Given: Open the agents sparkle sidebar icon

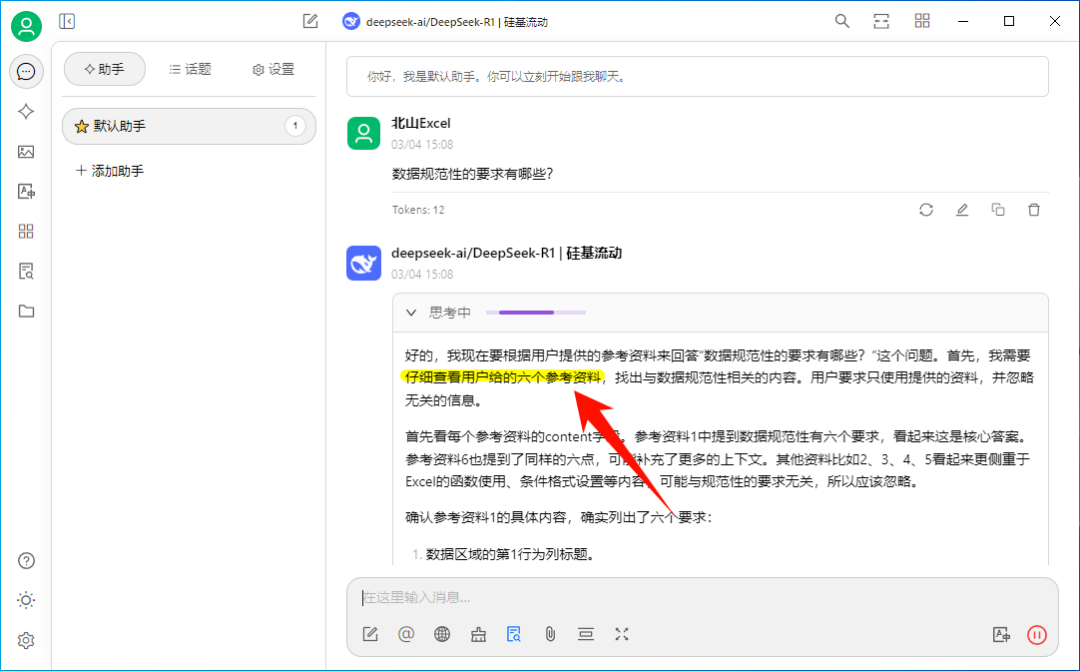Looking at the screenshot, I should (x=26, y=111).
